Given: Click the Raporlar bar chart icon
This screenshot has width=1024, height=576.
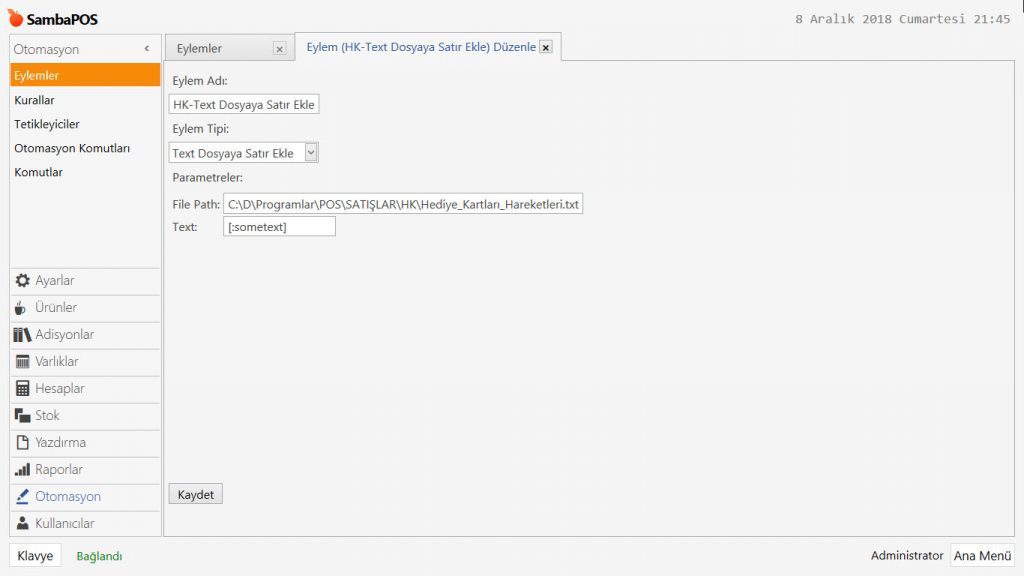Looking at the screenshot, I should coord(22,470).
